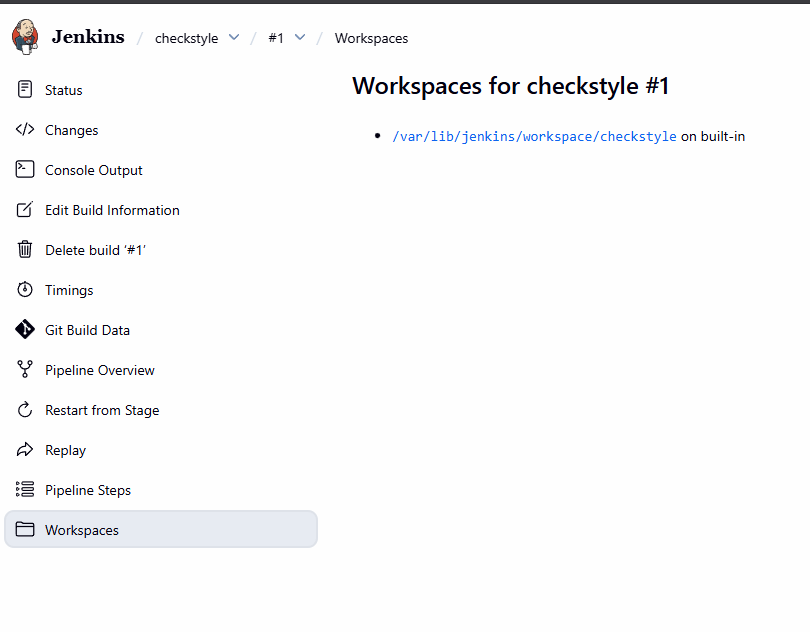The image size is (810, 632).
Task: Select Edit Build Information in the sidebar
Action: tap(161, 209)
